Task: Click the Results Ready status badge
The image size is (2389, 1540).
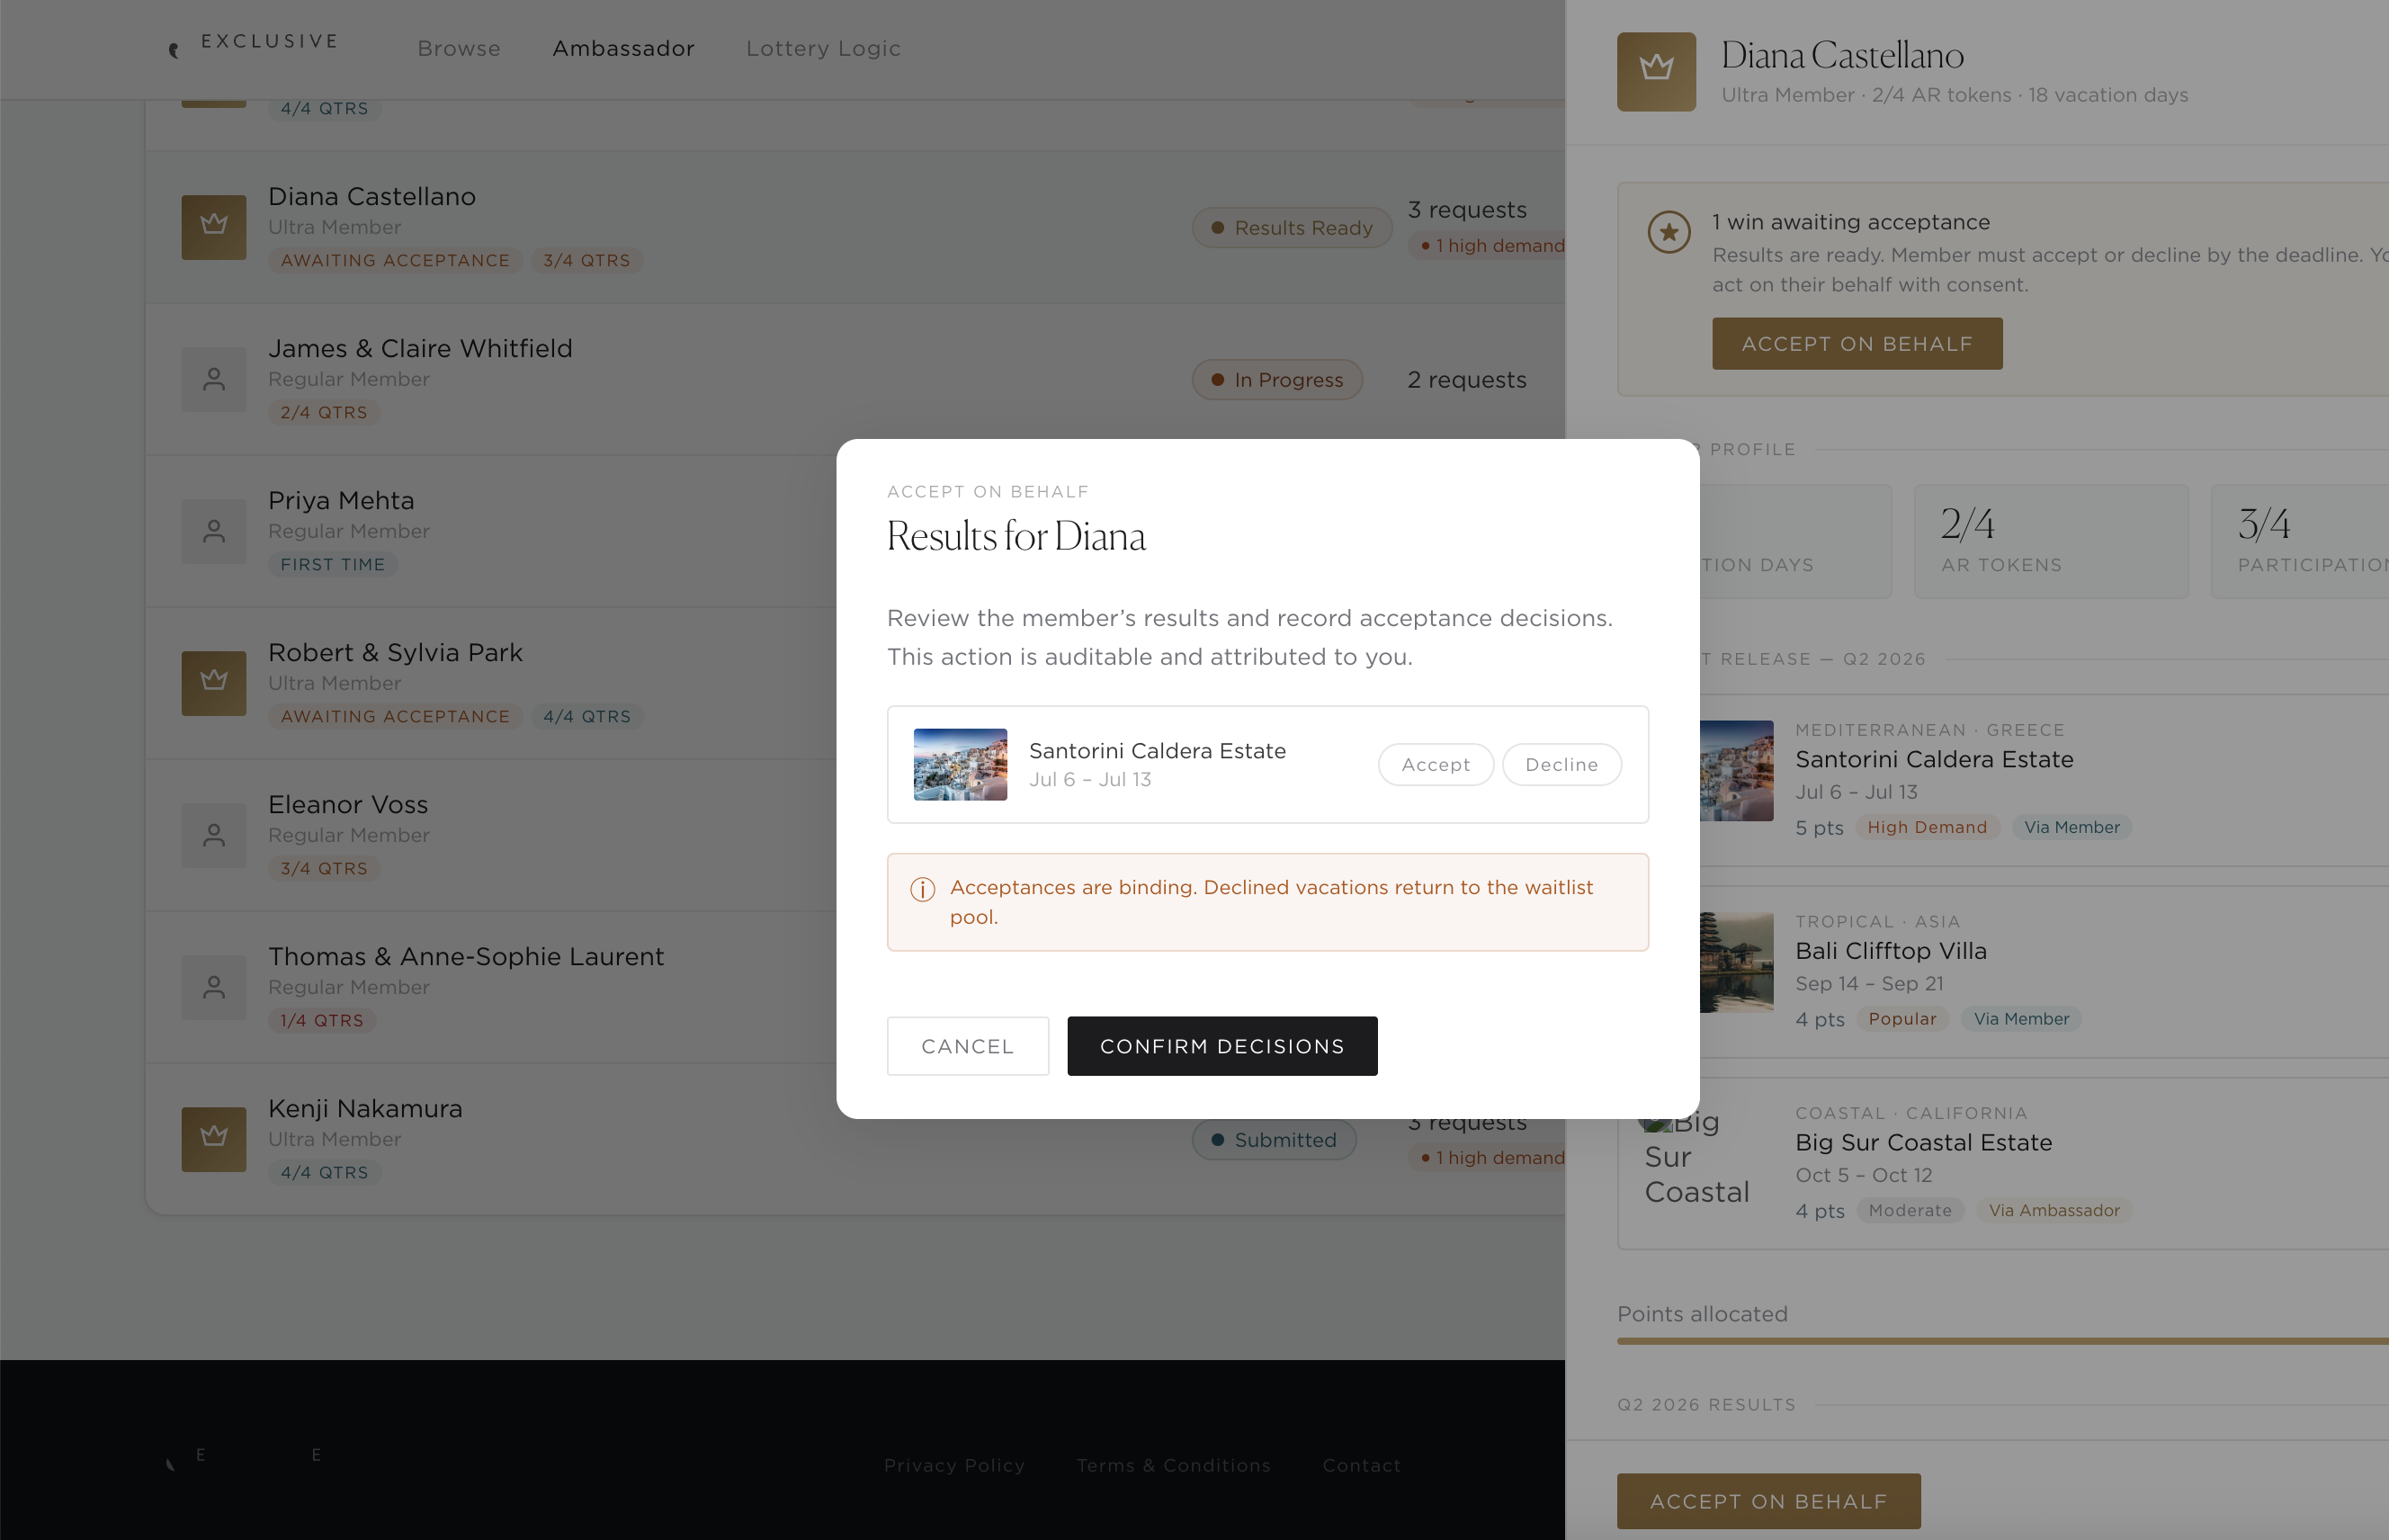Action: click(1291, 227)
